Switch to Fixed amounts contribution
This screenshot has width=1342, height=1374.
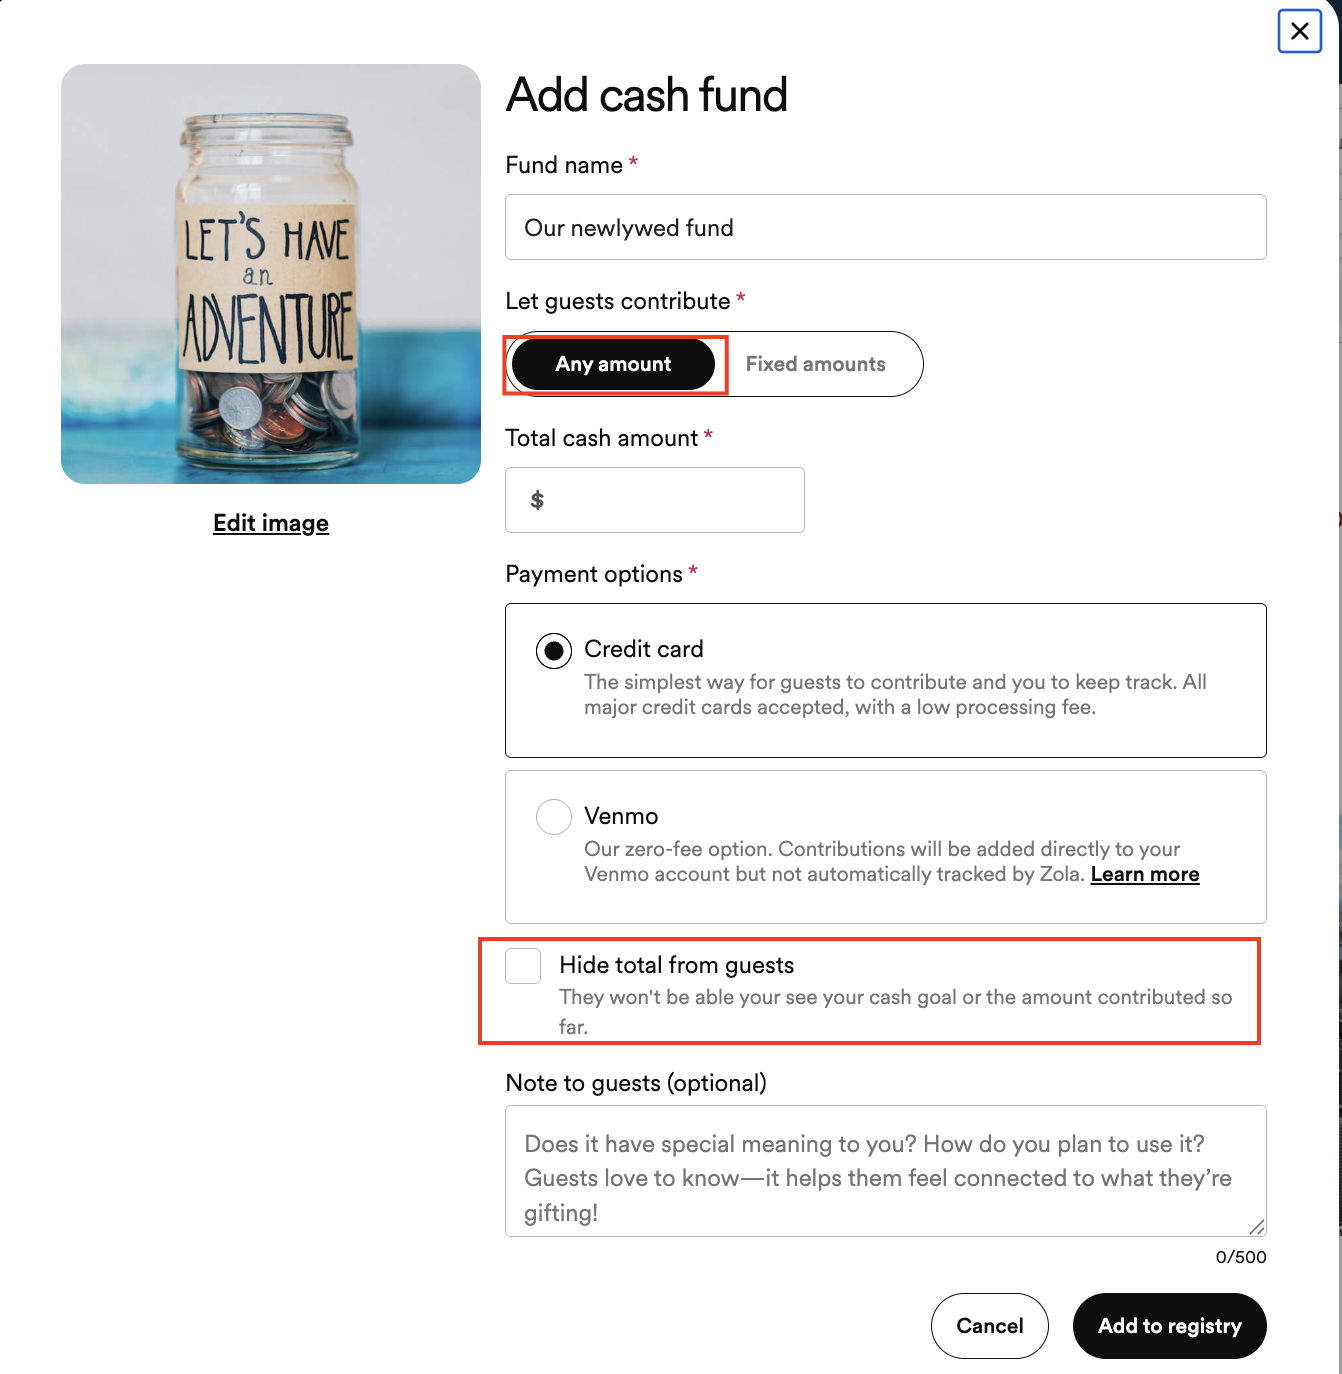click(x=815, y=364)
